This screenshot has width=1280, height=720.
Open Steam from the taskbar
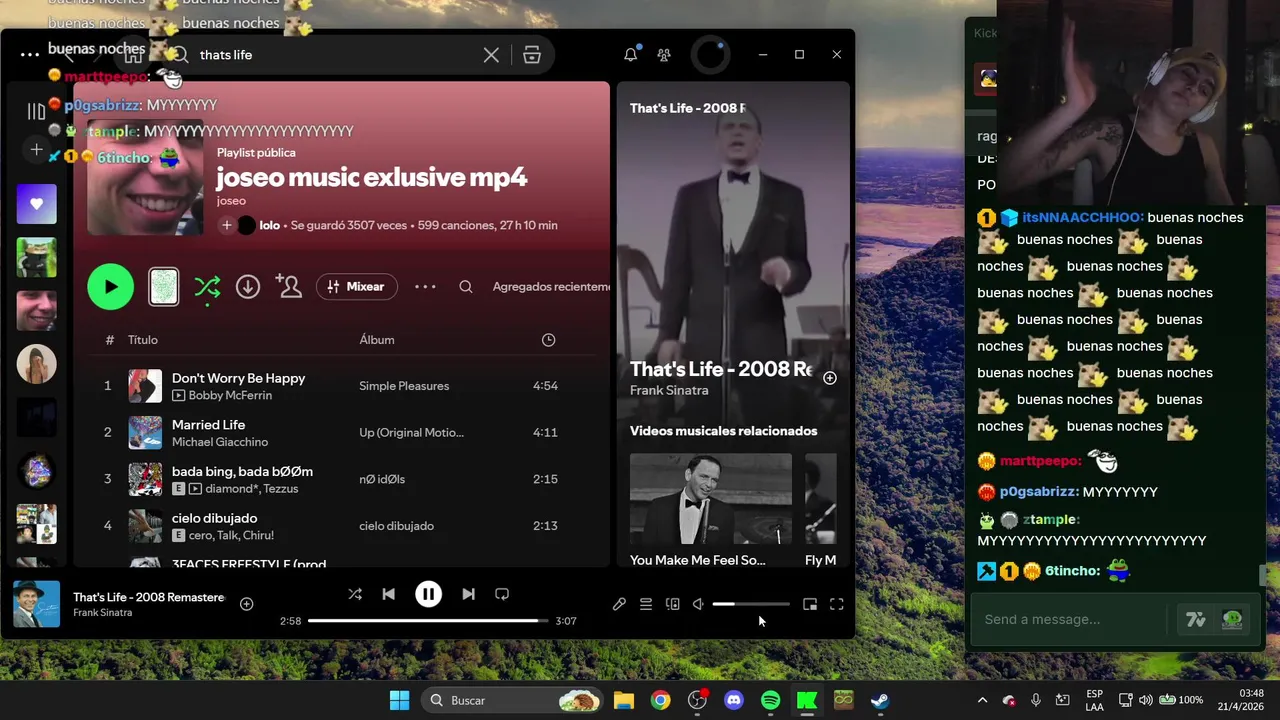[x=880, y=700]
